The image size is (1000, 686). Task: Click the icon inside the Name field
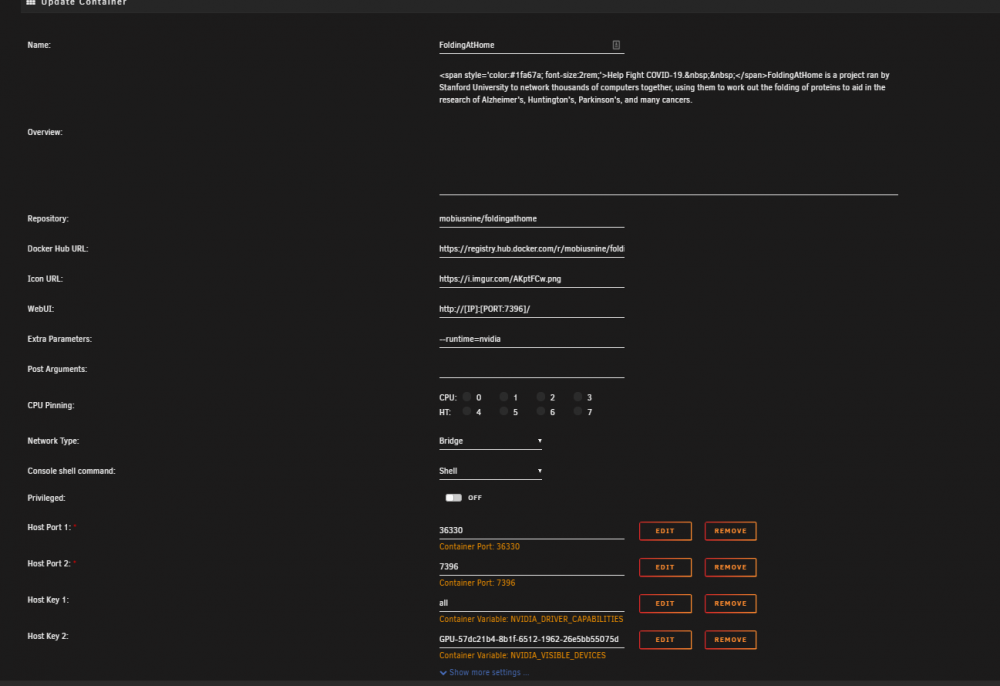(x=616, y=45)
